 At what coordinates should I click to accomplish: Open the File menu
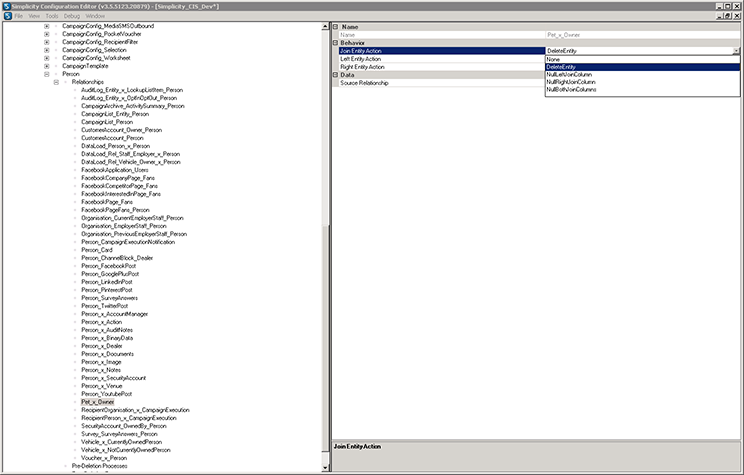pyautogui.click(x=18, y=16)
